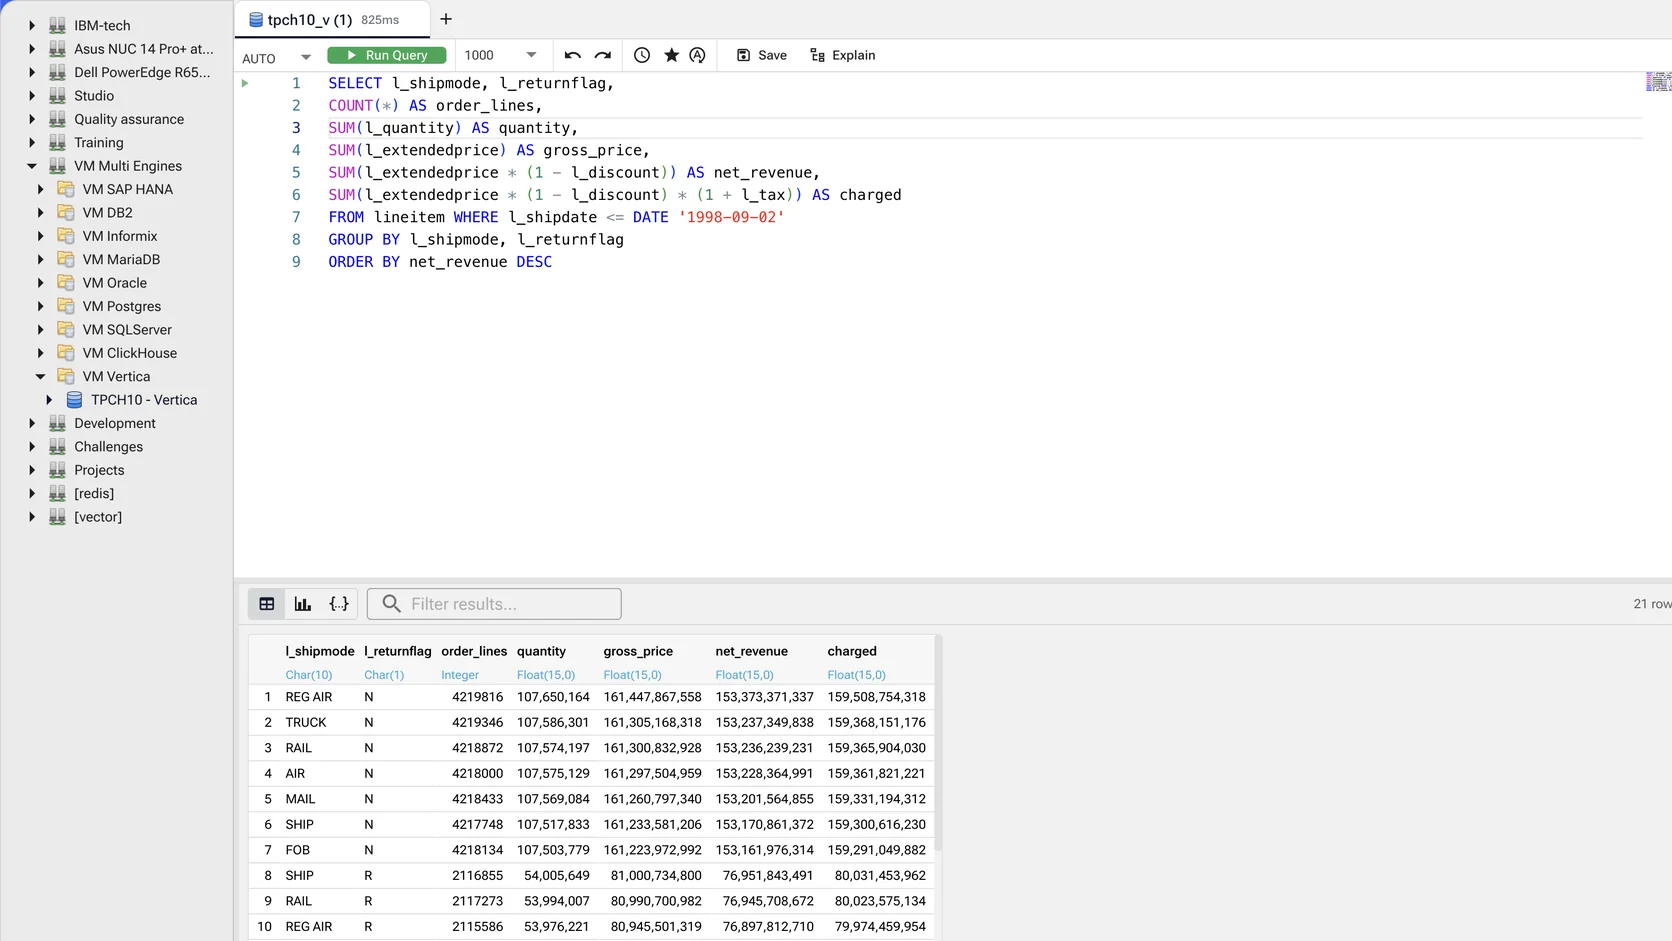Click the auto-format circled A icon

point(698,55)
